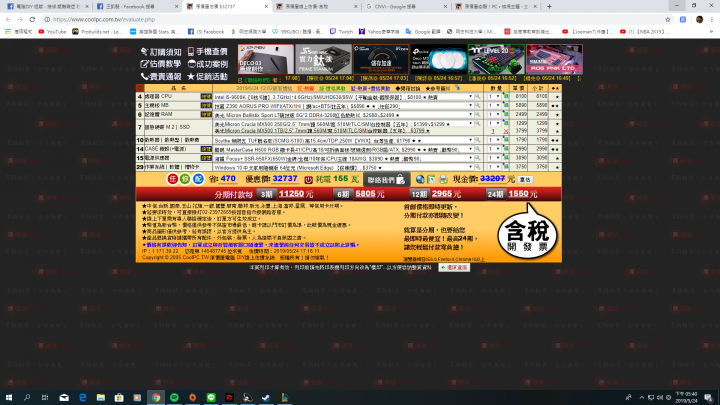This screenshot has height=405, width=720.
Task: Click the magnifier icon on the CASE row
Action: (x=478, y=149)
